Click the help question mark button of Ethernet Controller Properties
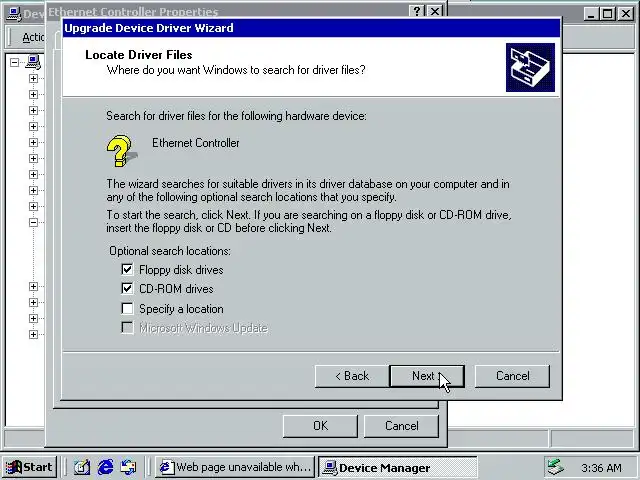The height and width of the screenshot is (480, 640). 418,11
